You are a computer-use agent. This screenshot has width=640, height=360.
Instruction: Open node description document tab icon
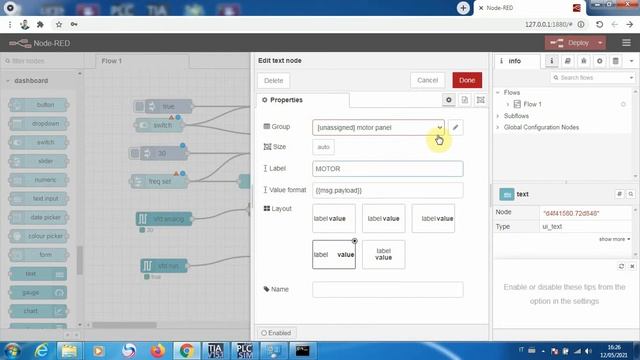[x=464, y=100]
